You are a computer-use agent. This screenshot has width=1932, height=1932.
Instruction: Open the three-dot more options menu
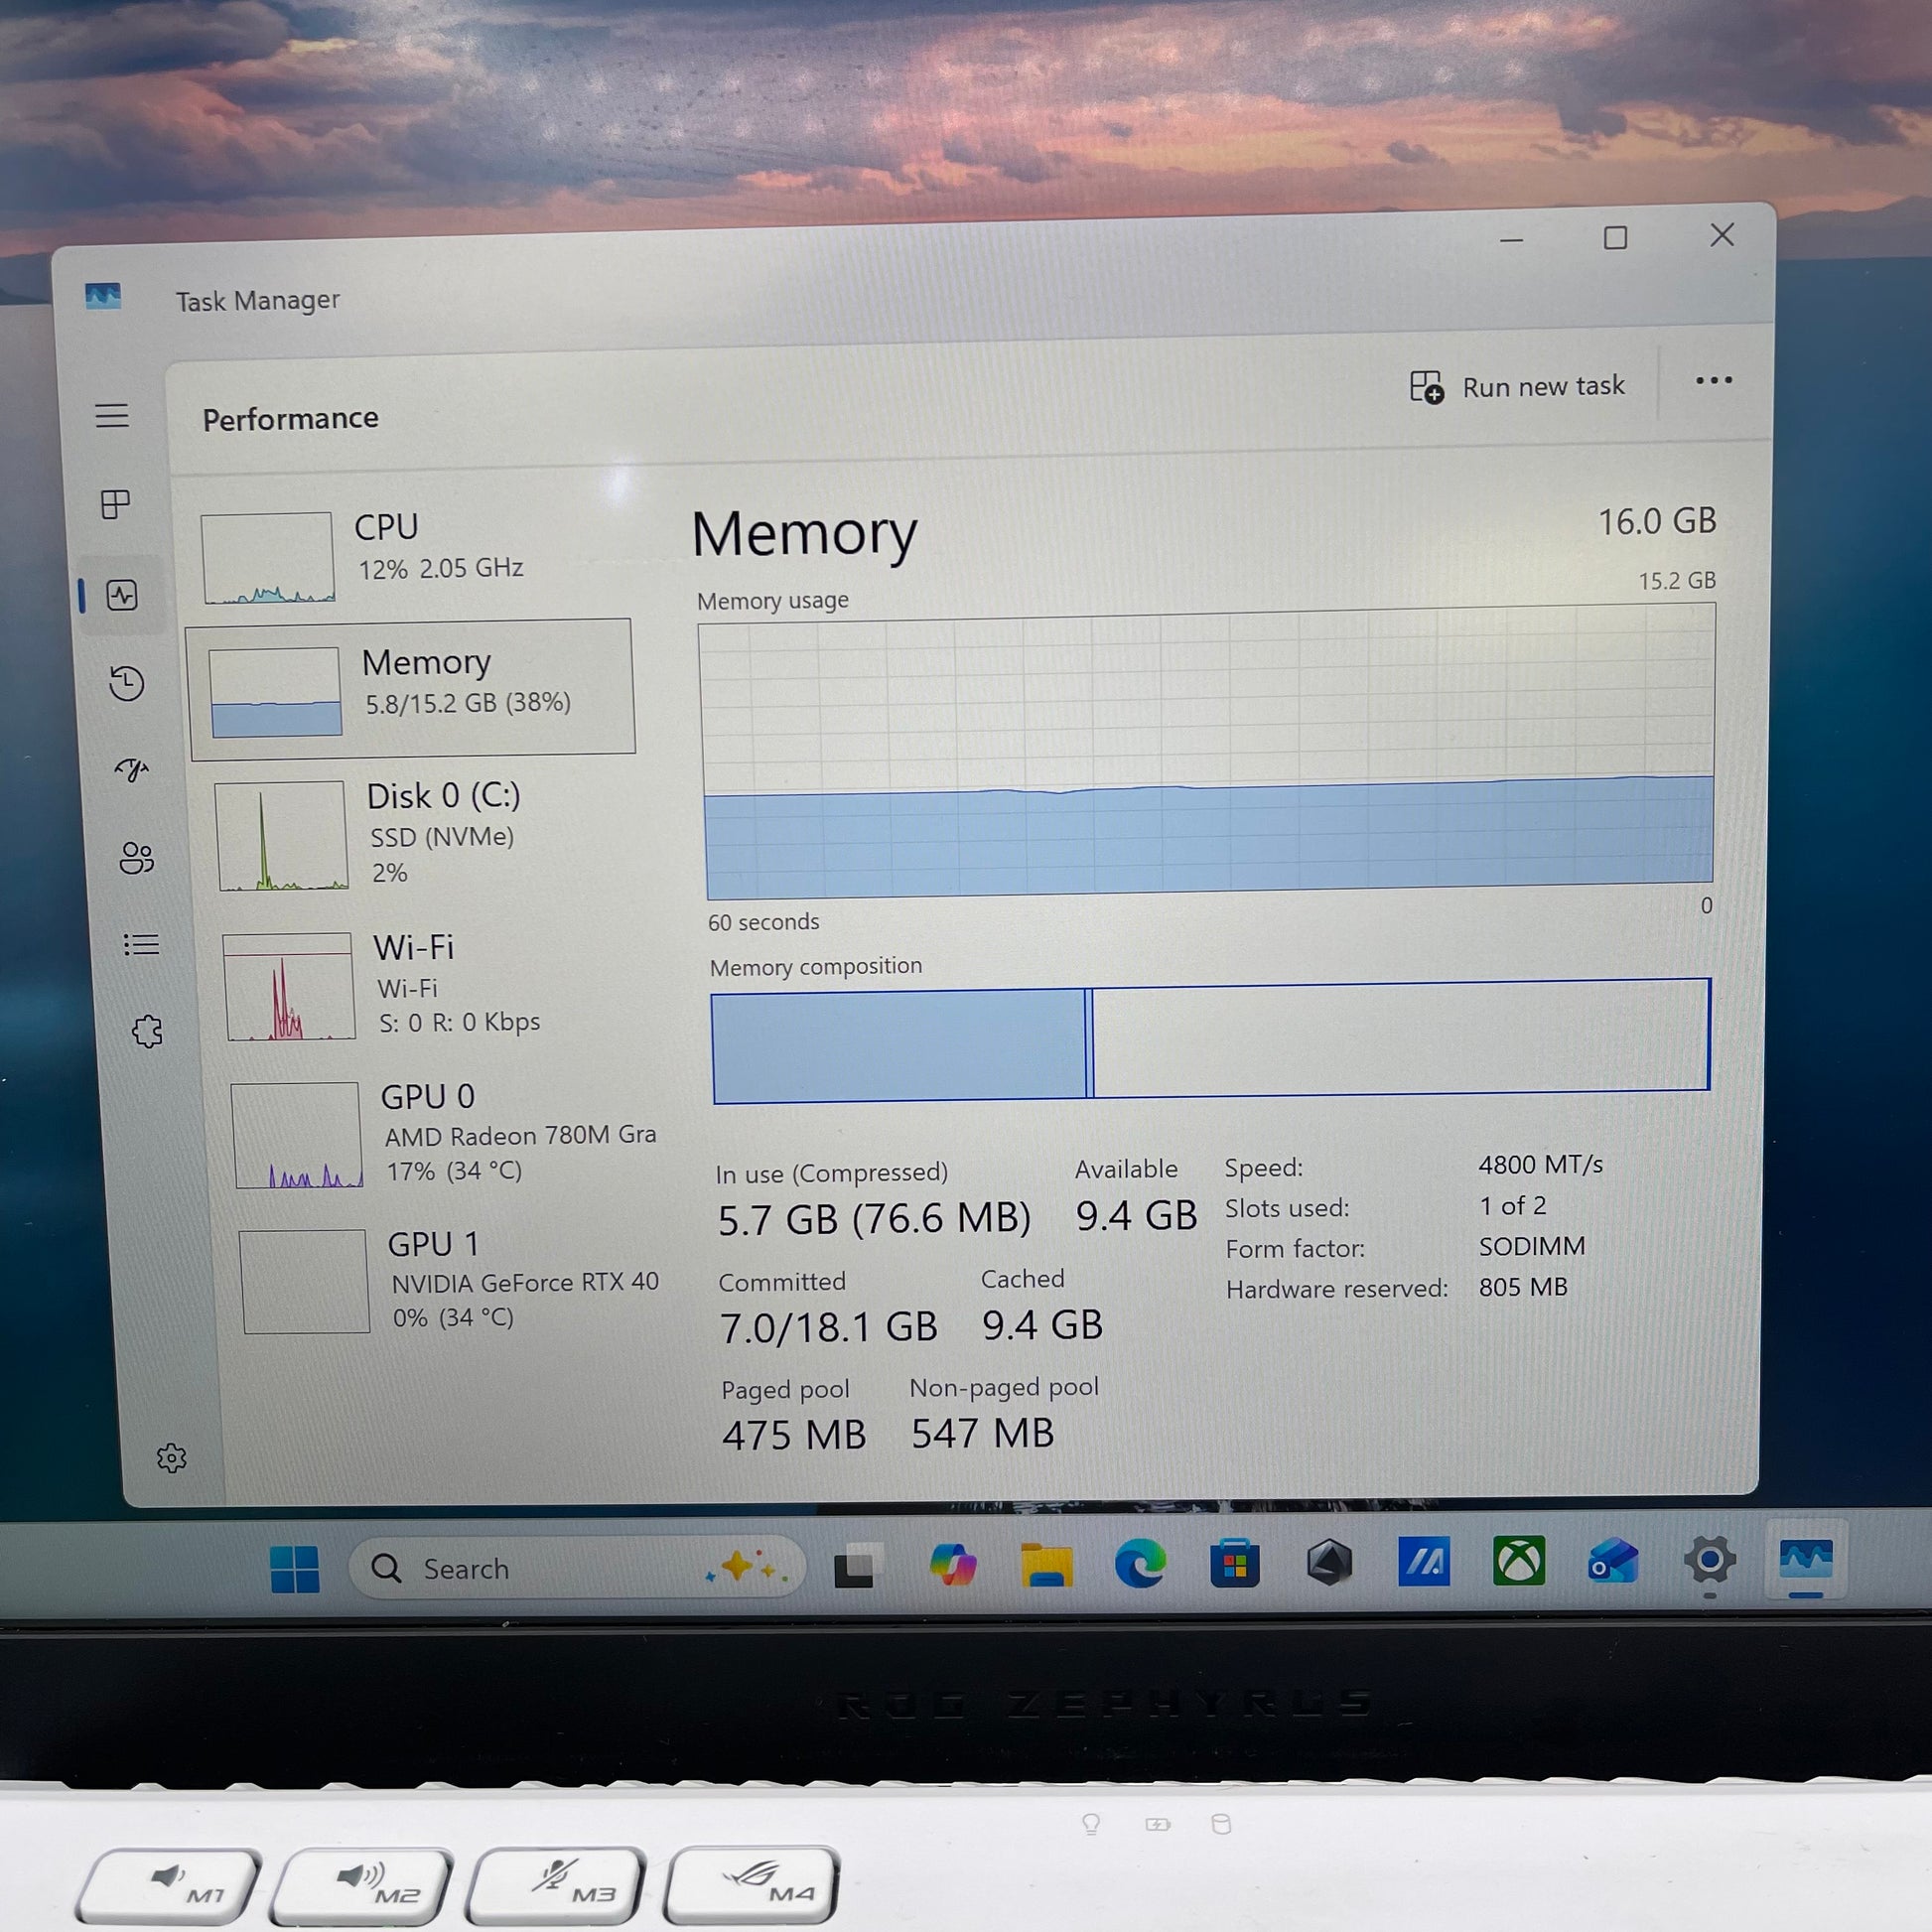(1713, 380)
